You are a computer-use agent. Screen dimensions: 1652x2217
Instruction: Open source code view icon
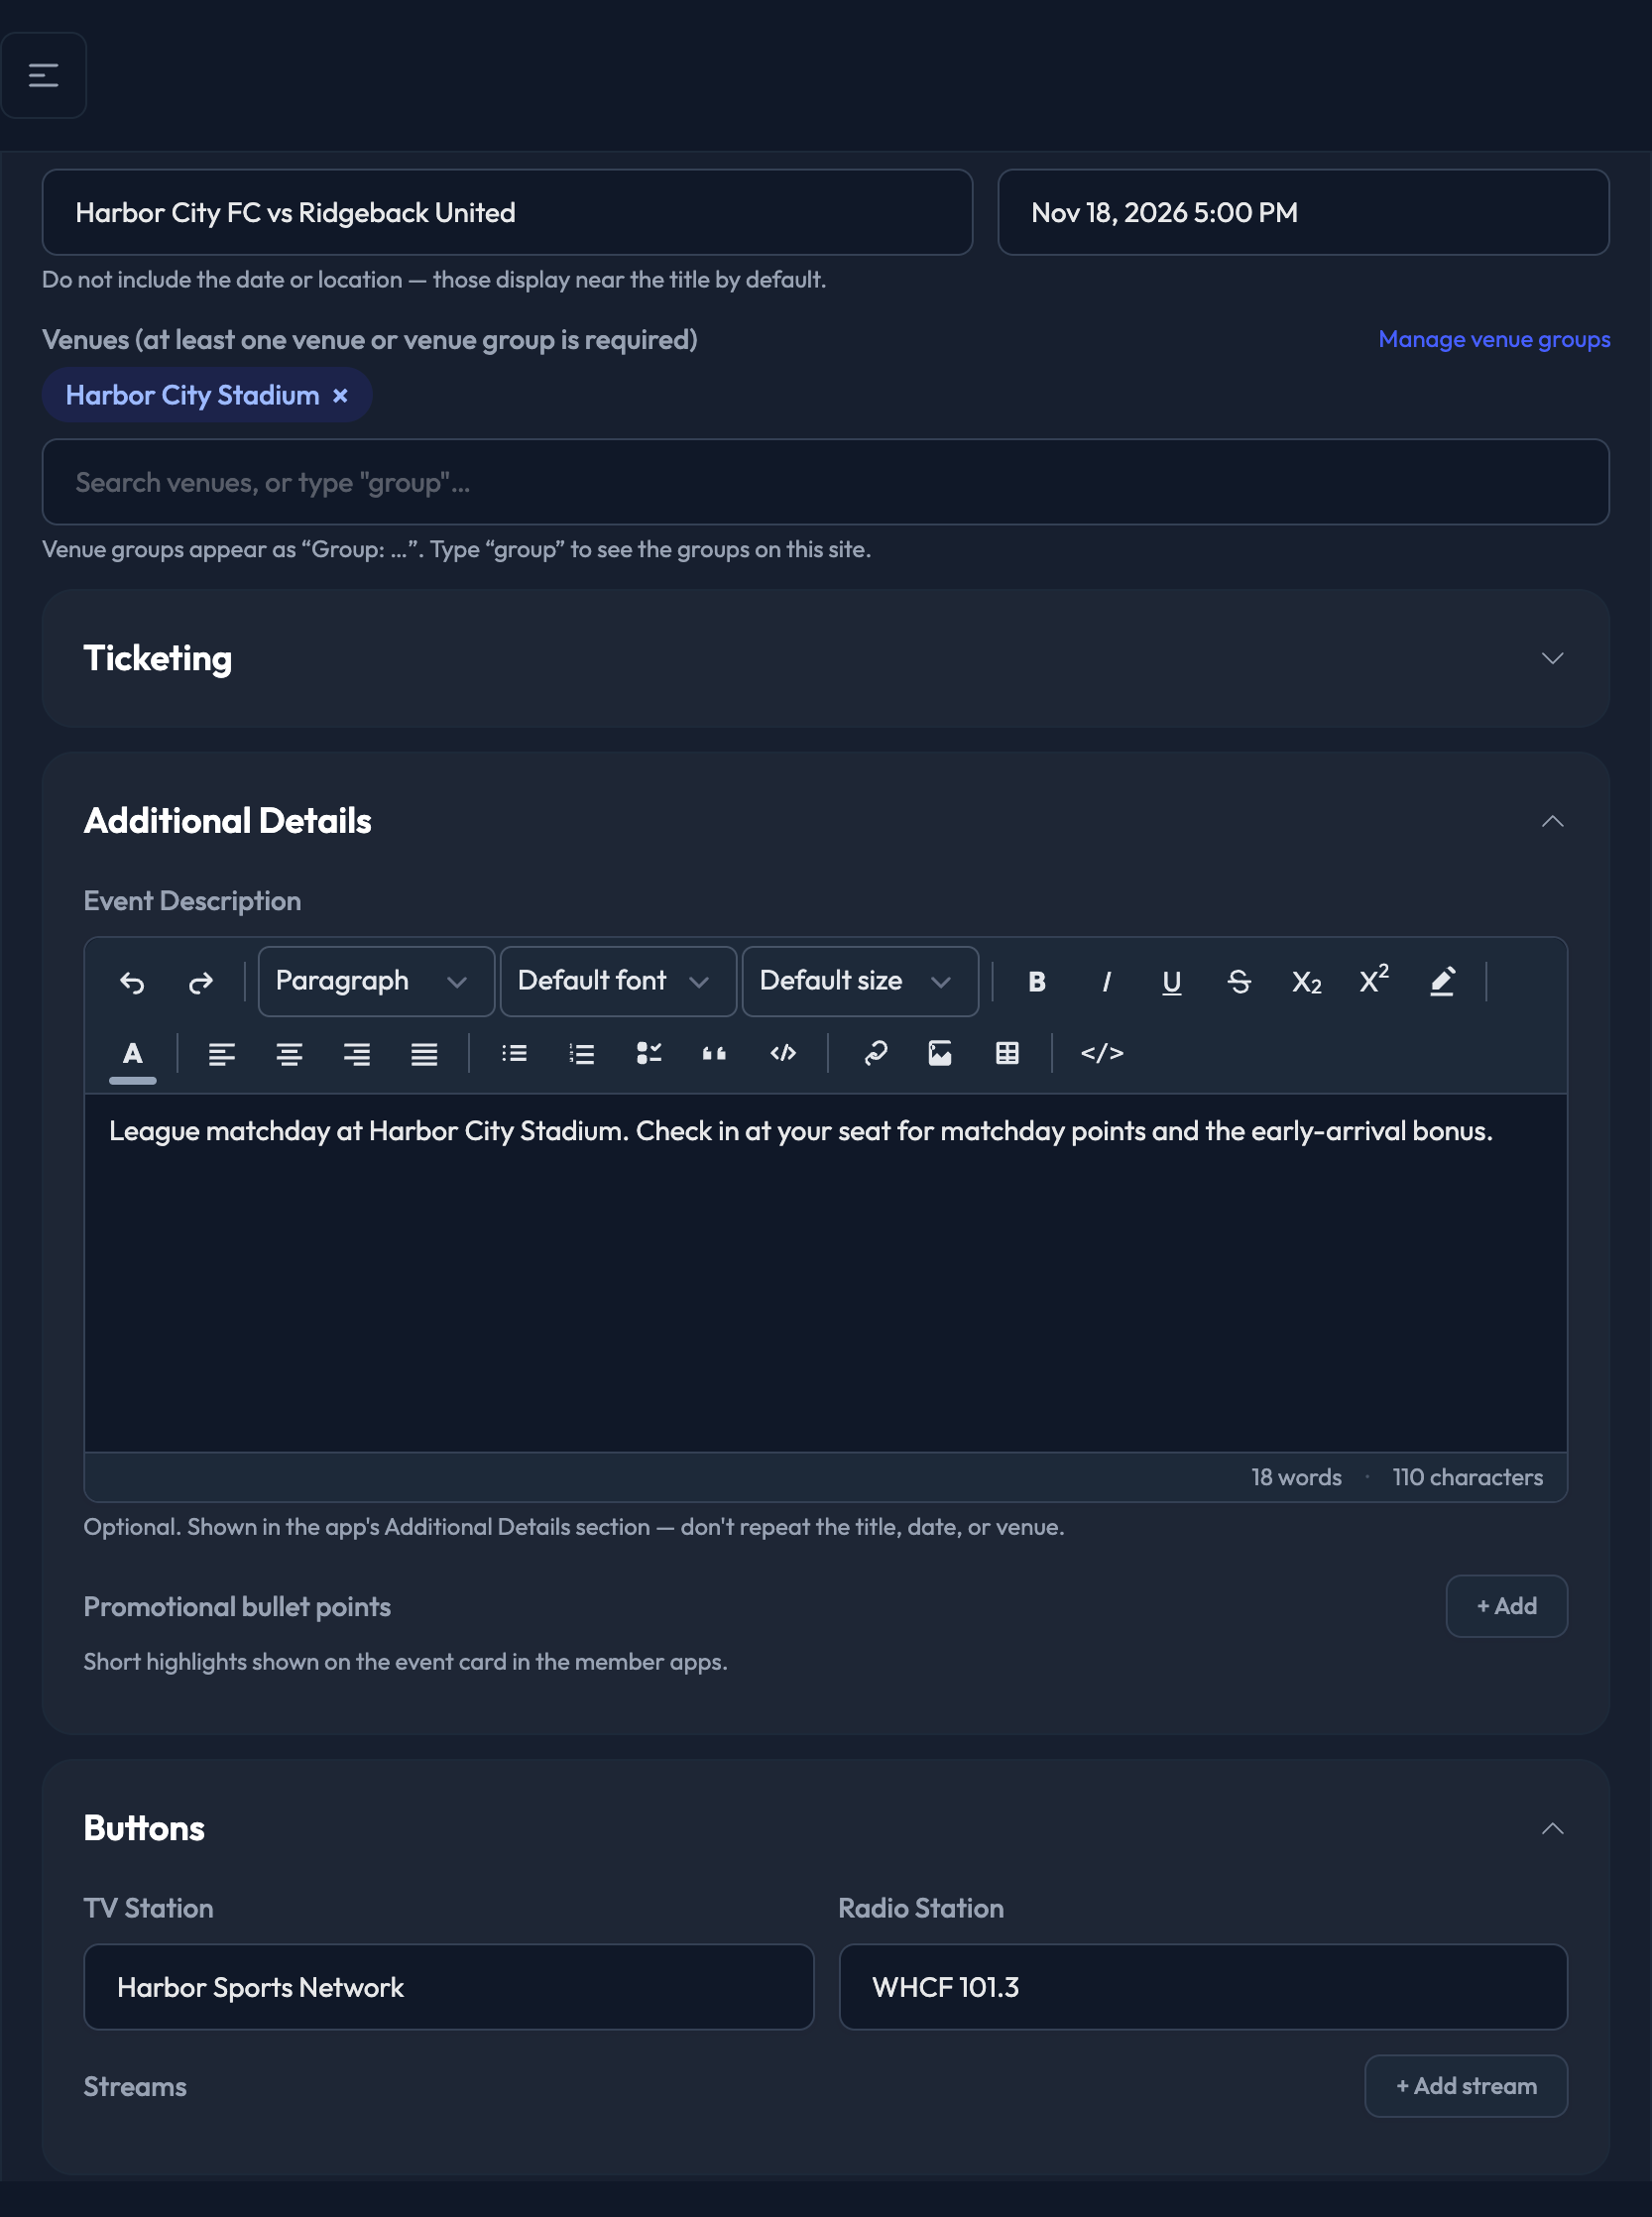coord(1102,1053)
